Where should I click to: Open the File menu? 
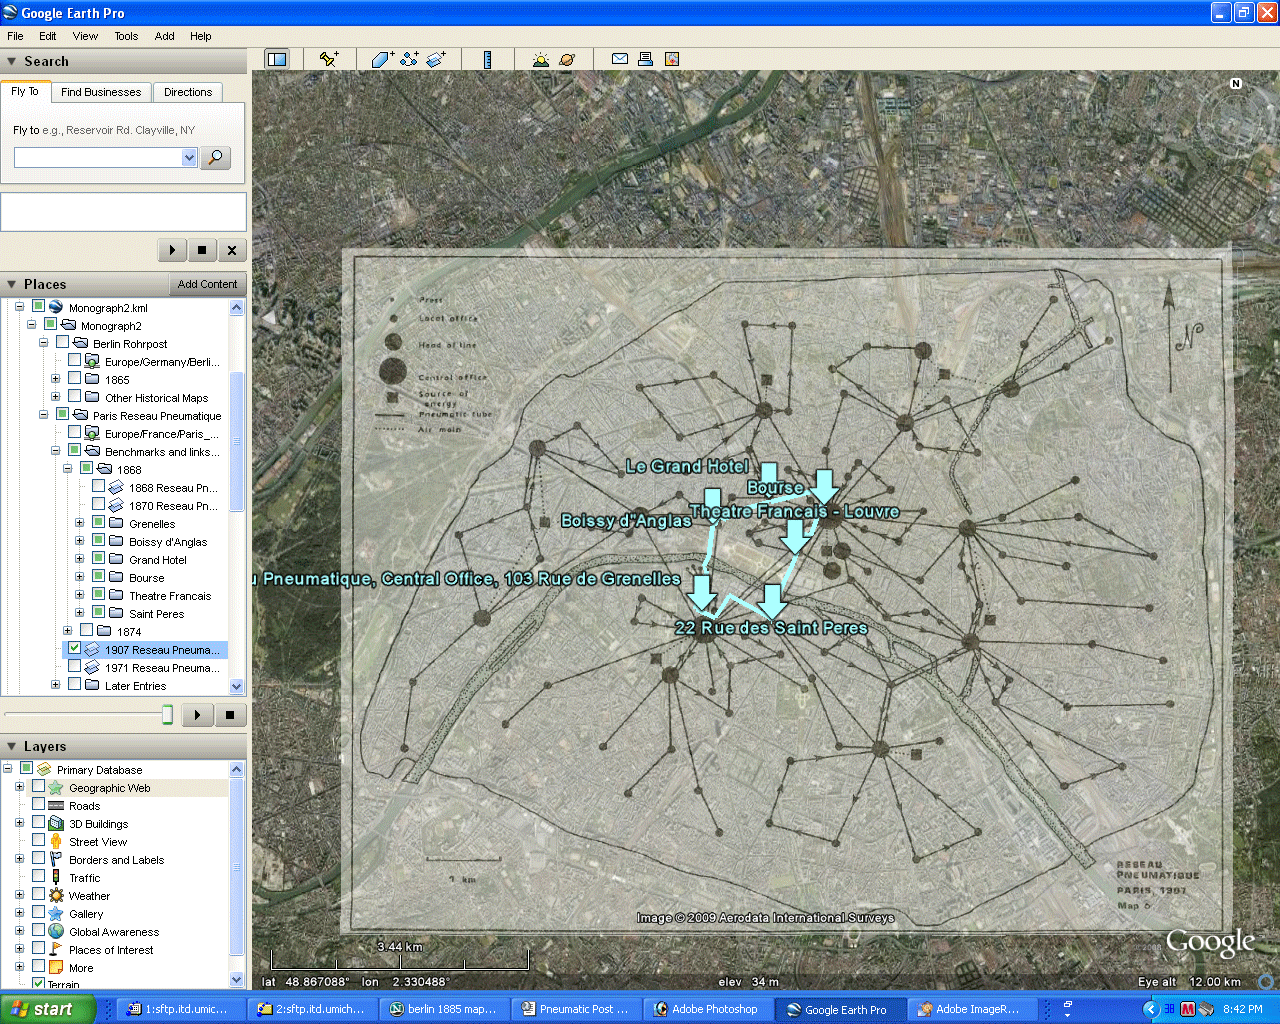(x=15, y=36)
